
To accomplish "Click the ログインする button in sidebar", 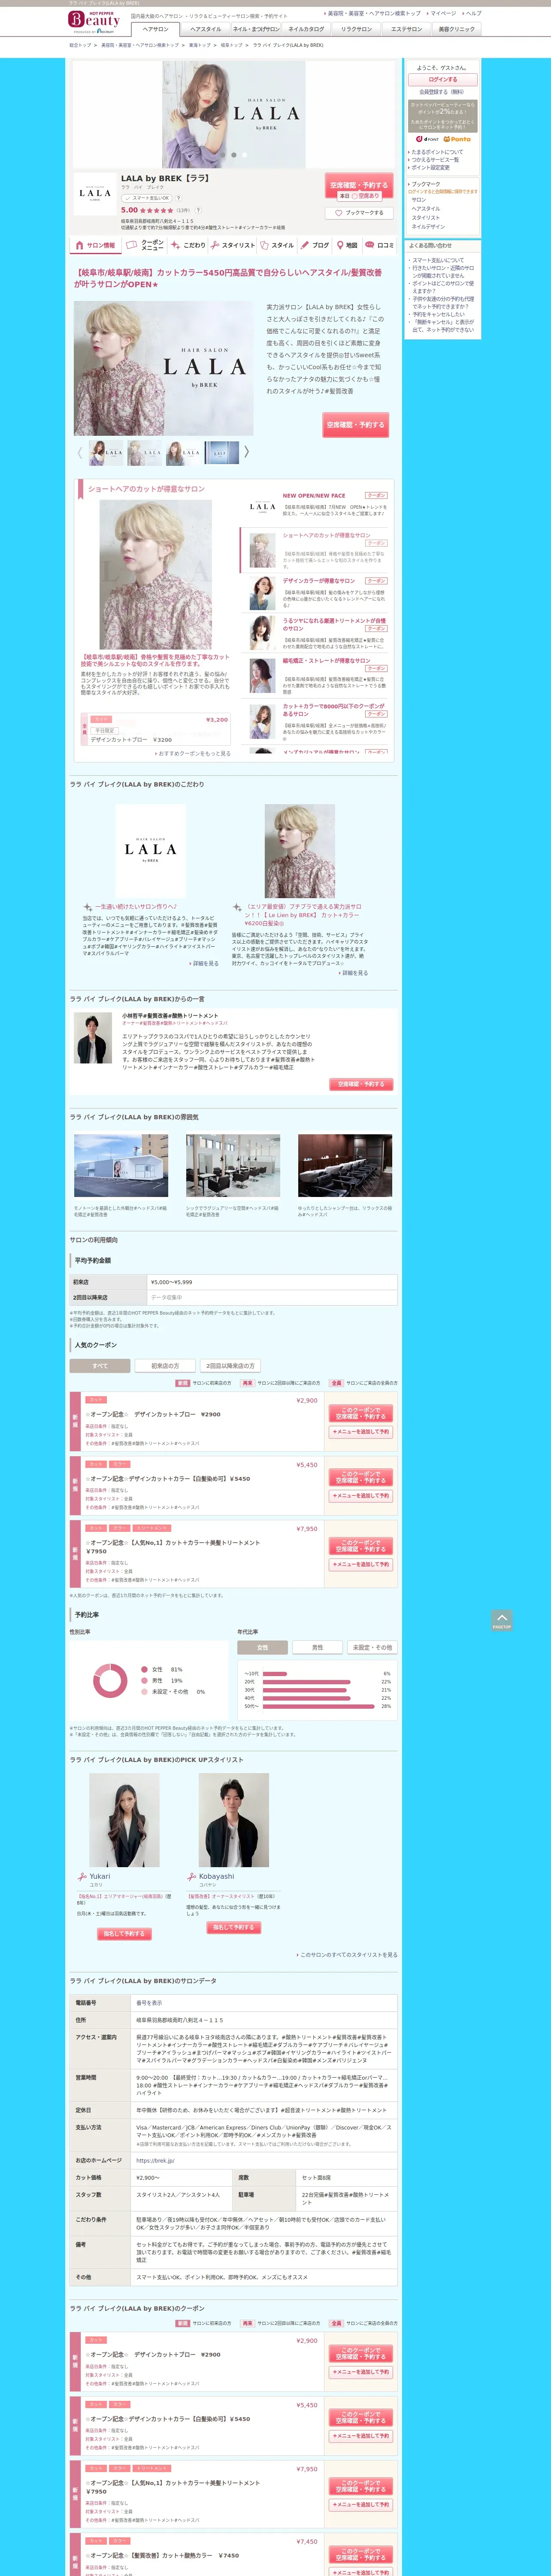I will [x=443, y=79].
